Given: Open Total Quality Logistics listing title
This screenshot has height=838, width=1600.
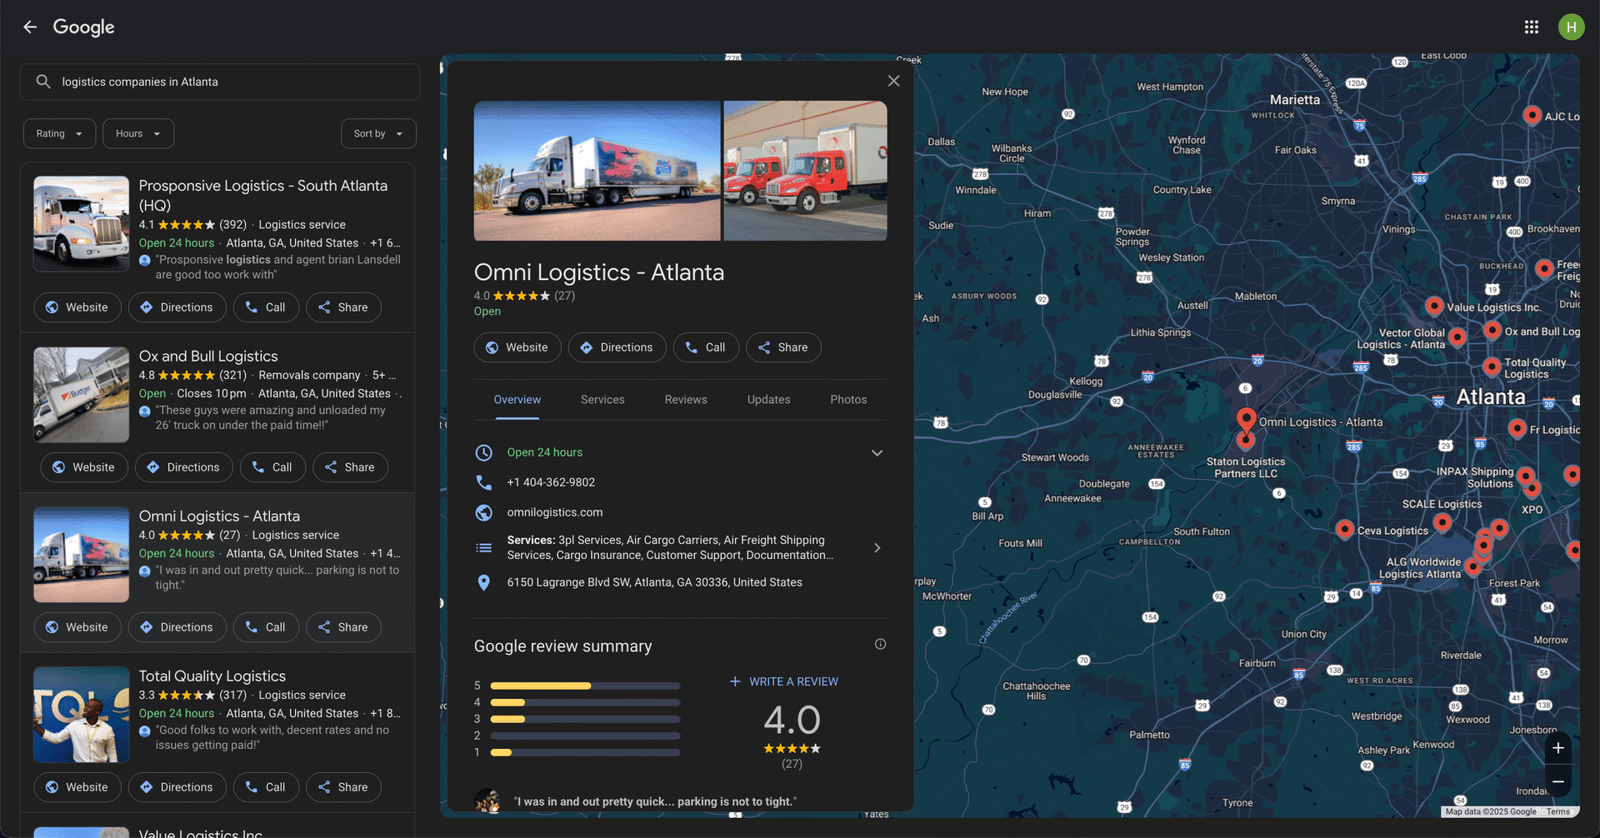Looking at the screenshot, I should pyautogui.click(x=212, y=677).
